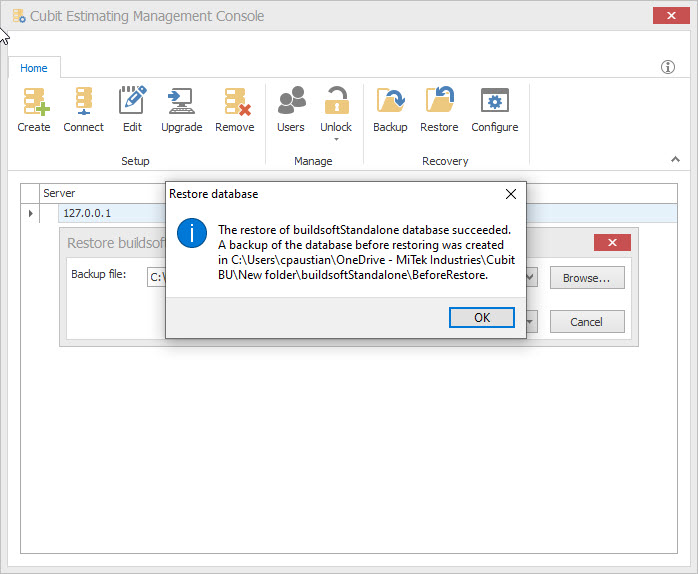Close the Restore buildsoft panel with red X

612,243
